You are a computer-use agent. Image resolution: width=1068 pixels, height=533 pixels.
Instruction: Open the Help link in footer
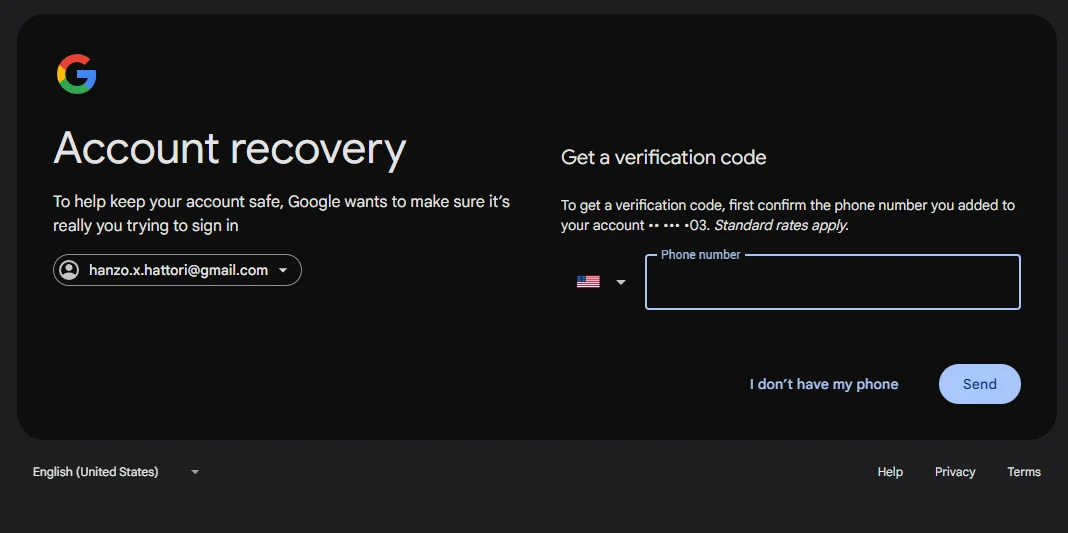tap(890, 472)
